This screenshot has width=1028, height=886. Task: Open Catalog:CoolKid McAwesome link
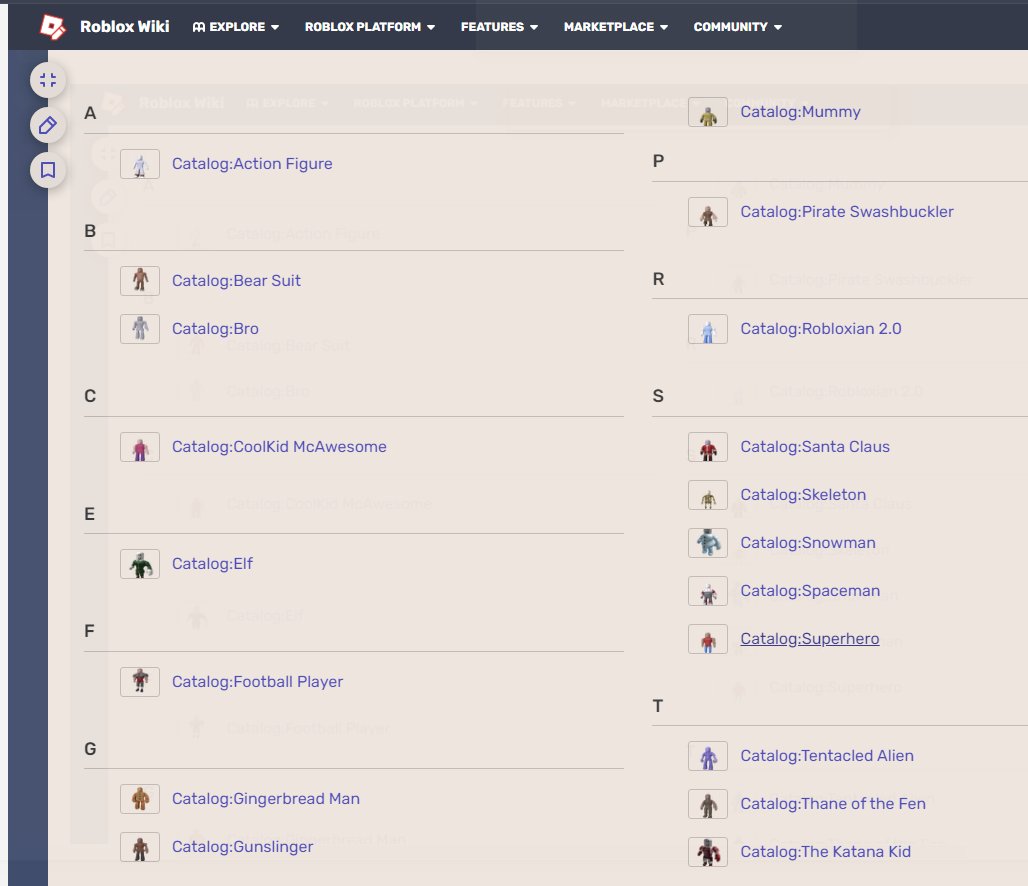click(279, 447)
